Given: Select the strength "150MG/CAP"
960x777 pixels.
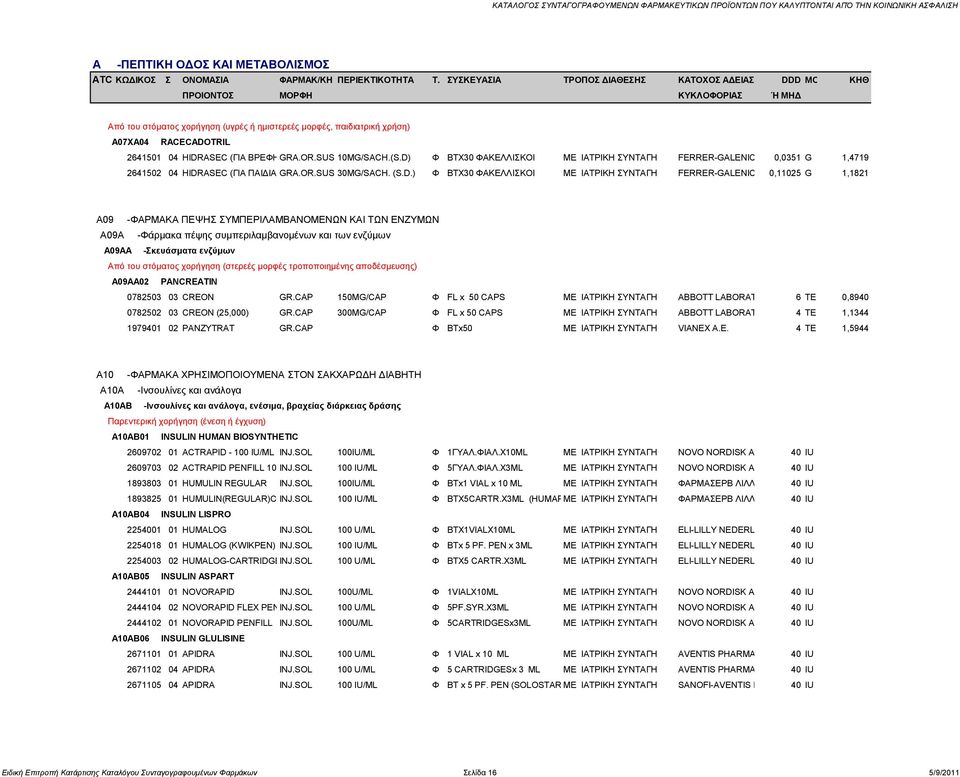Looking at the screenshot, I should click(x=362, y=297).
